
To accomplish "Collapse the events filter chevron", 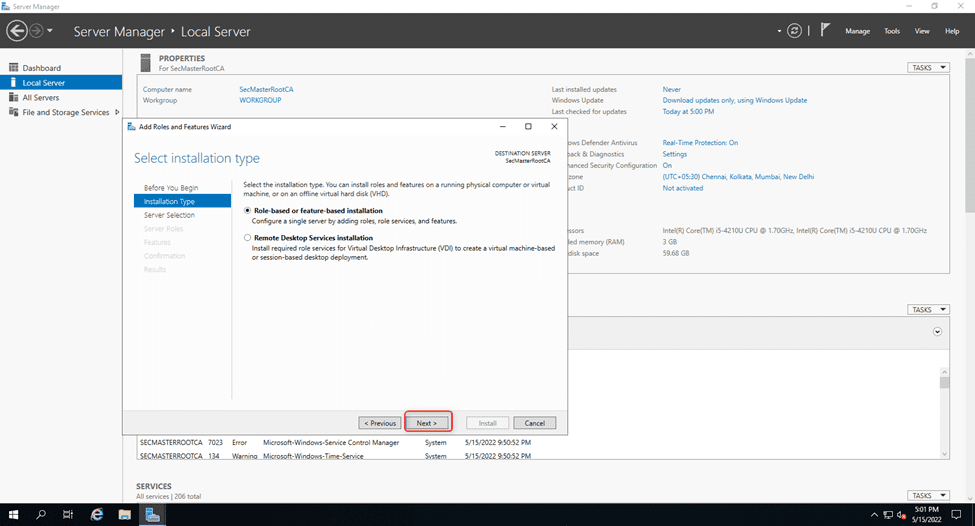I will click(937, 332).
